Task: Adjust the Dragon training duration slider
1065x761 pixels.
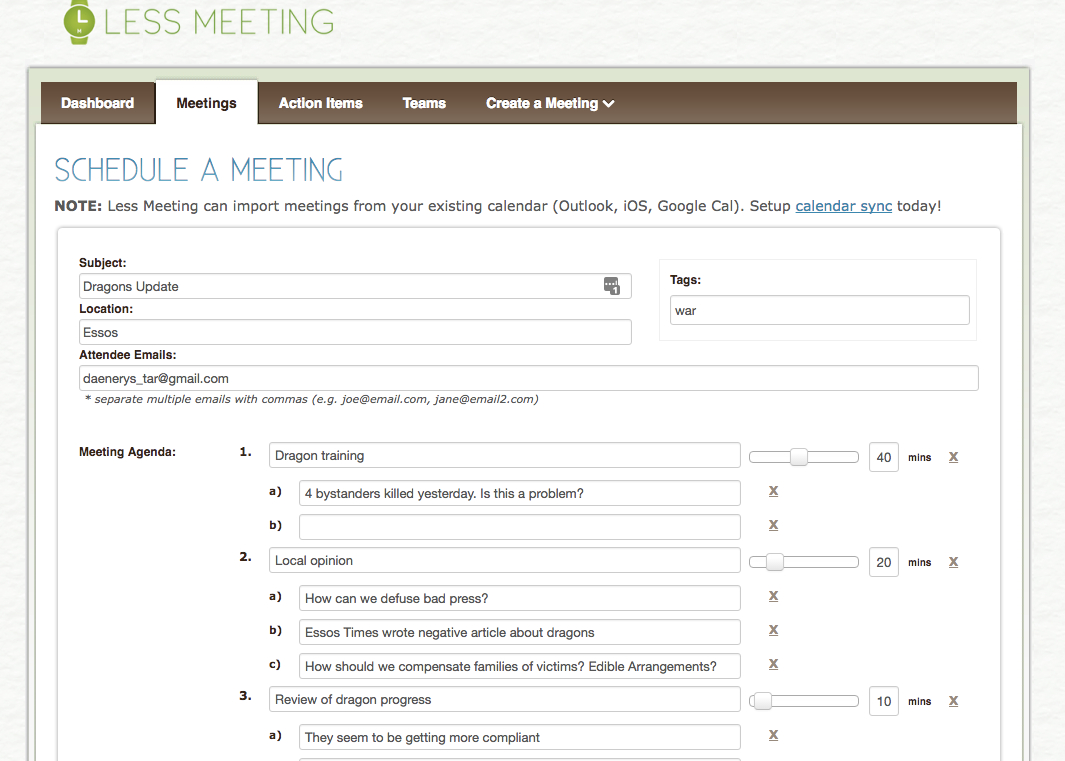Action: (800, 456)
